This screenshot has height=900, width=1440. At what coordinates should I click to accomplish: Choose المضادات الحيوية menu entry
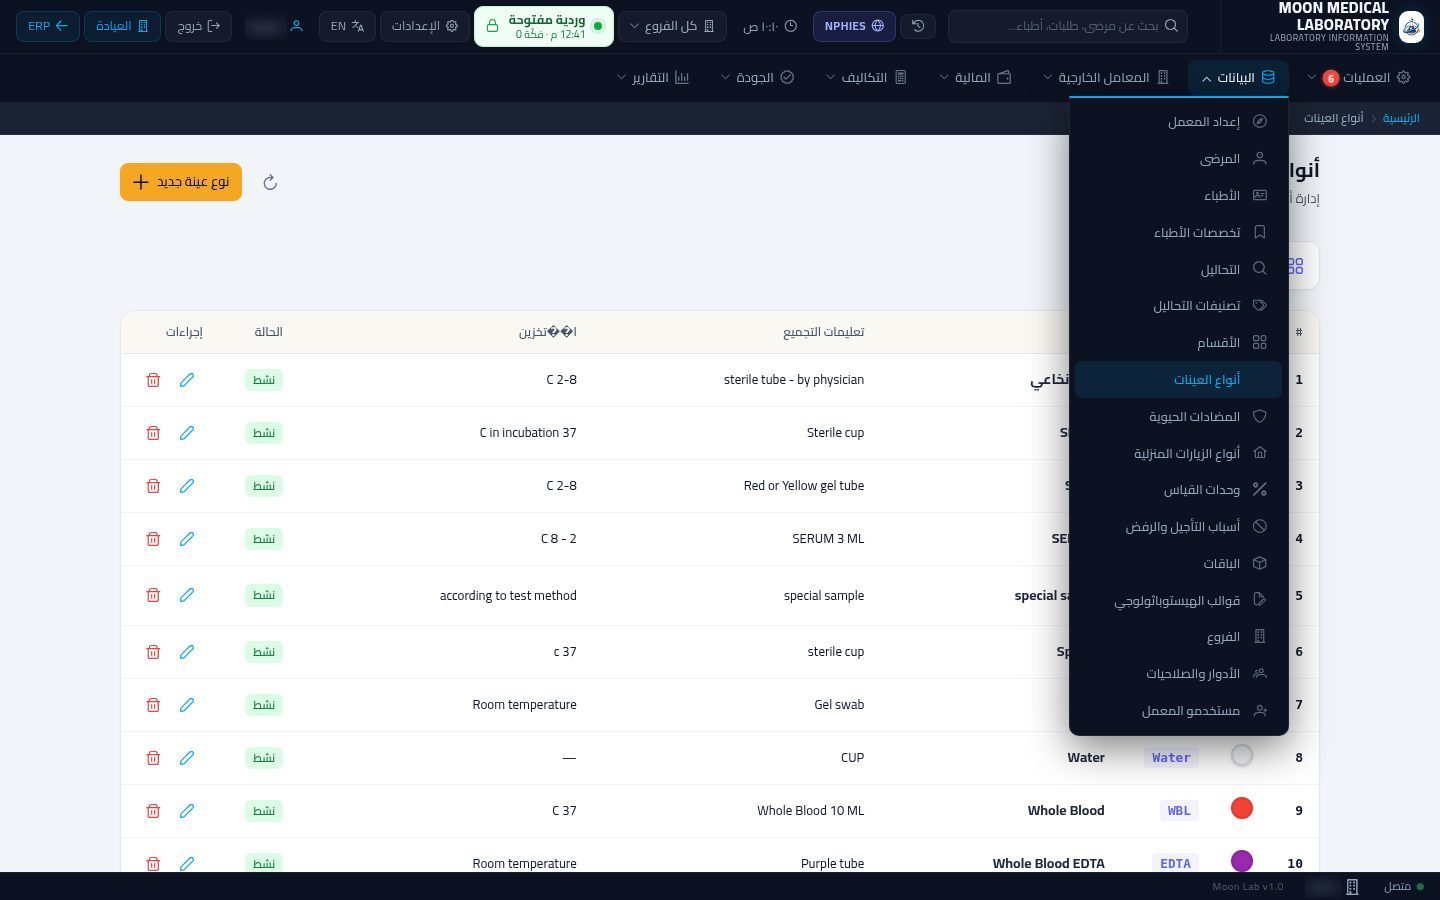pos(1178,416)
